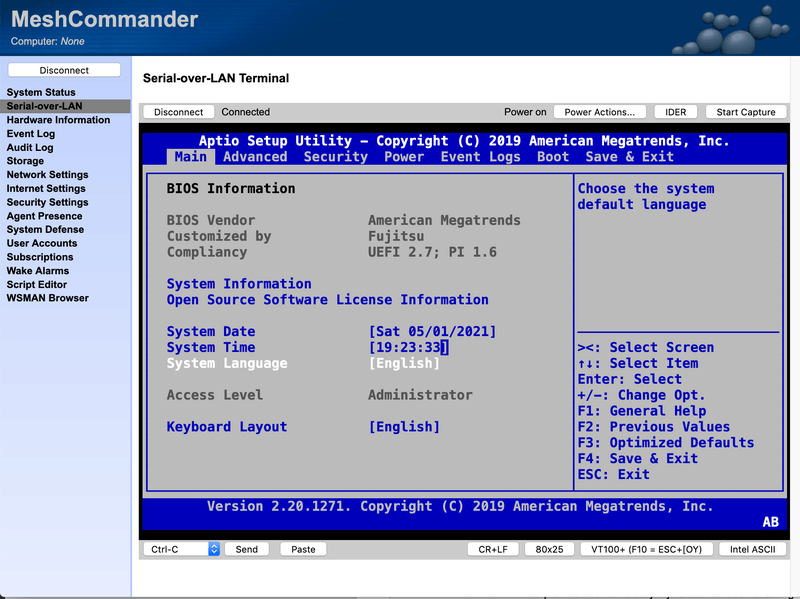This screenshot has width=800, height=599.
Task: Open Internet Settings
Action: point(46,188)
